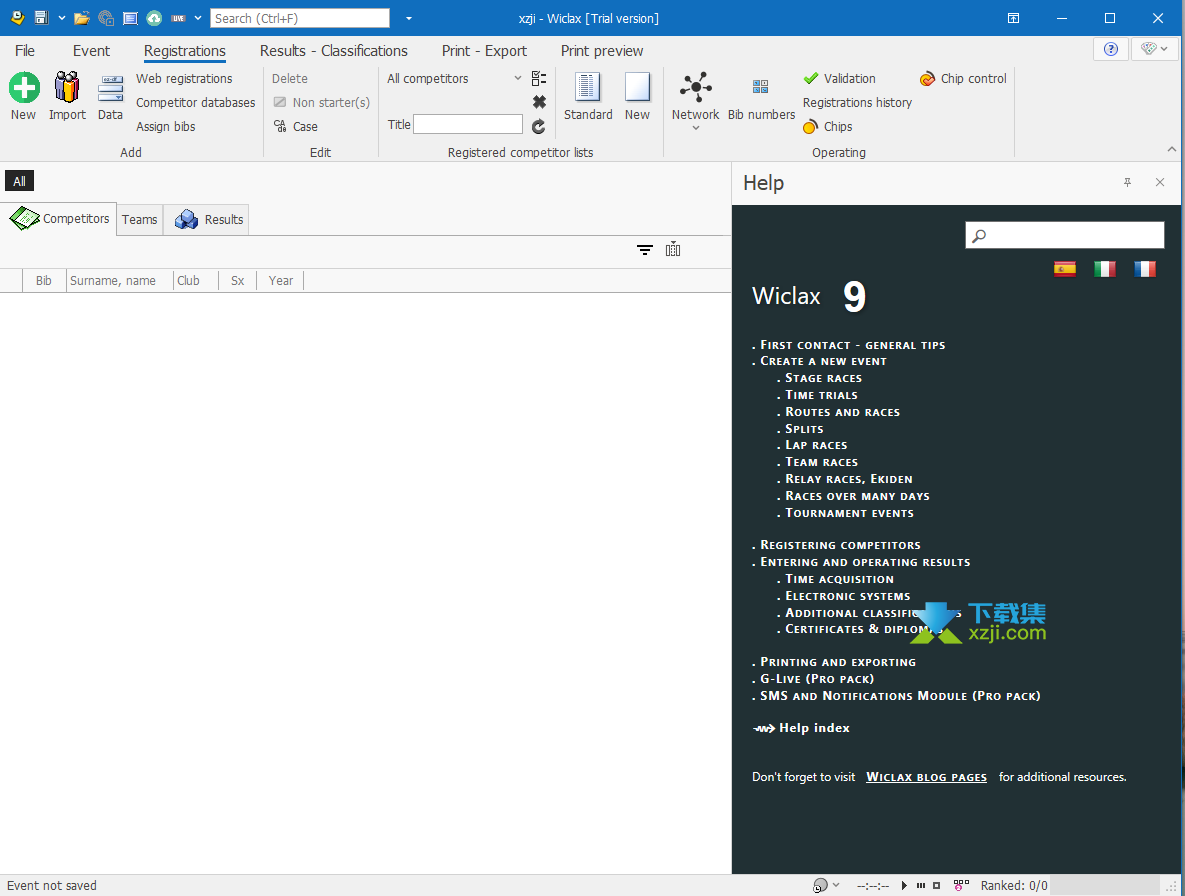Open Competitor databases
Screen dimensions: 1185x896
pyautogui.click(x=196, y=103)
